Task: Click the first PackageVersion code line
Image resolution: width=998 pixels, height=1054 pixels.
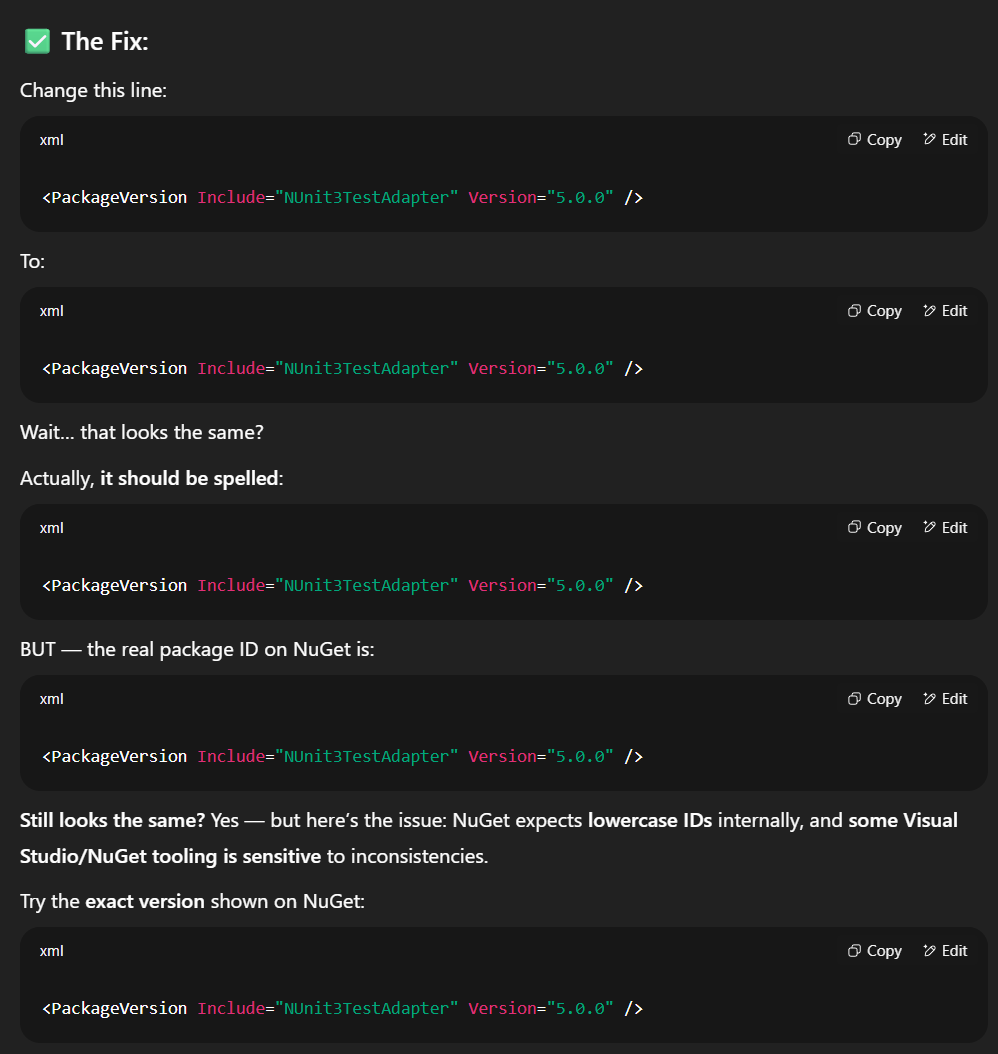Action: click(x=343, y=197)
